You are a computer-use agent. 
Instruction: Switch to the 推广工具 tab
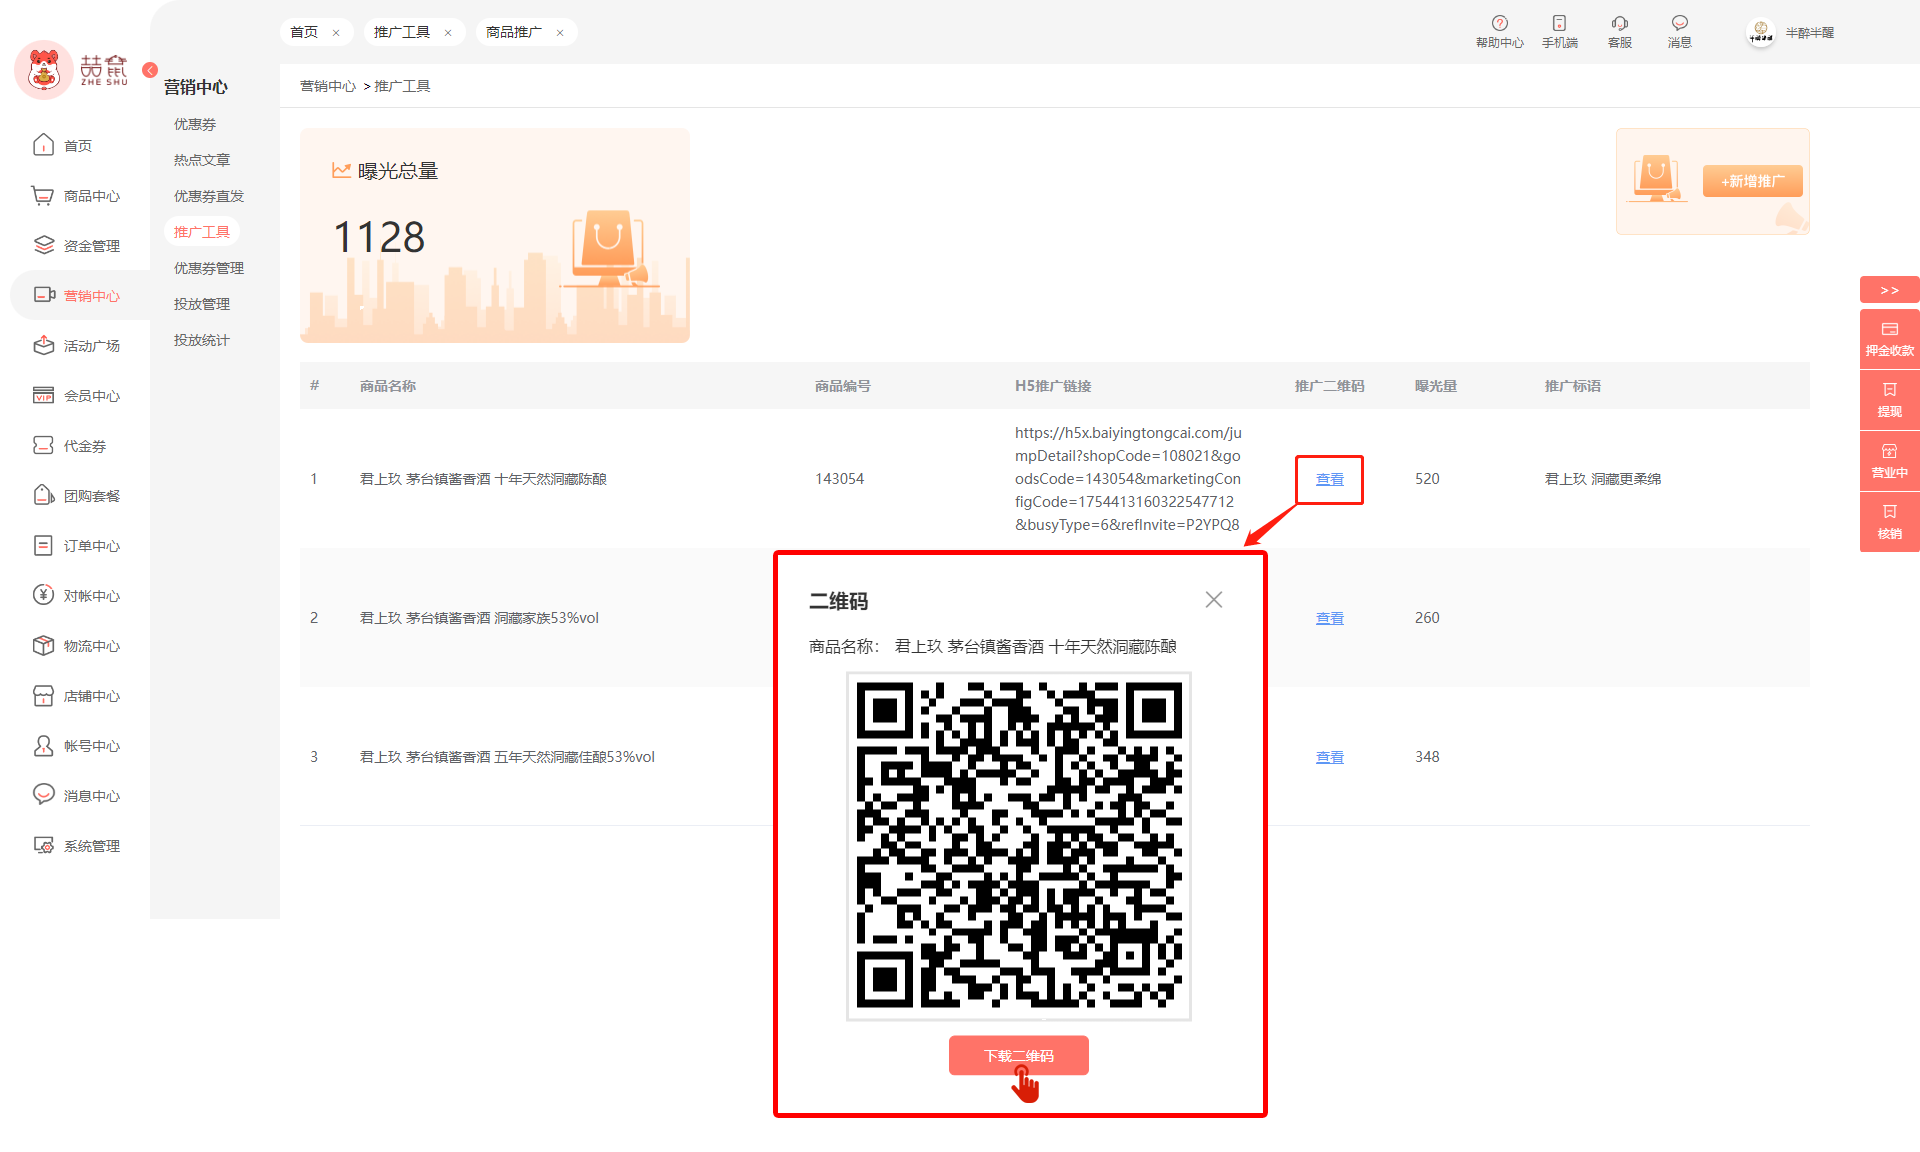click(x=402, y=33)
